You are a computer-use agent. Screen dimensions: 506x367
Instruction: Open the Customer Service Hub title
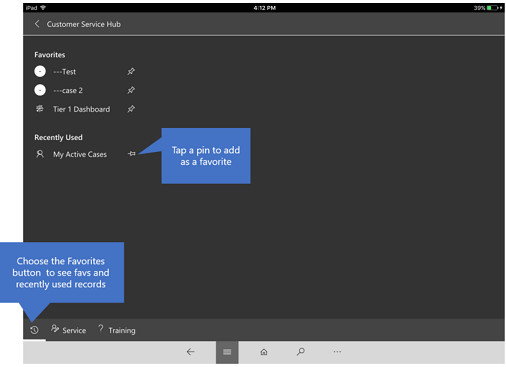pyautogui.click(x=84, y=24)
